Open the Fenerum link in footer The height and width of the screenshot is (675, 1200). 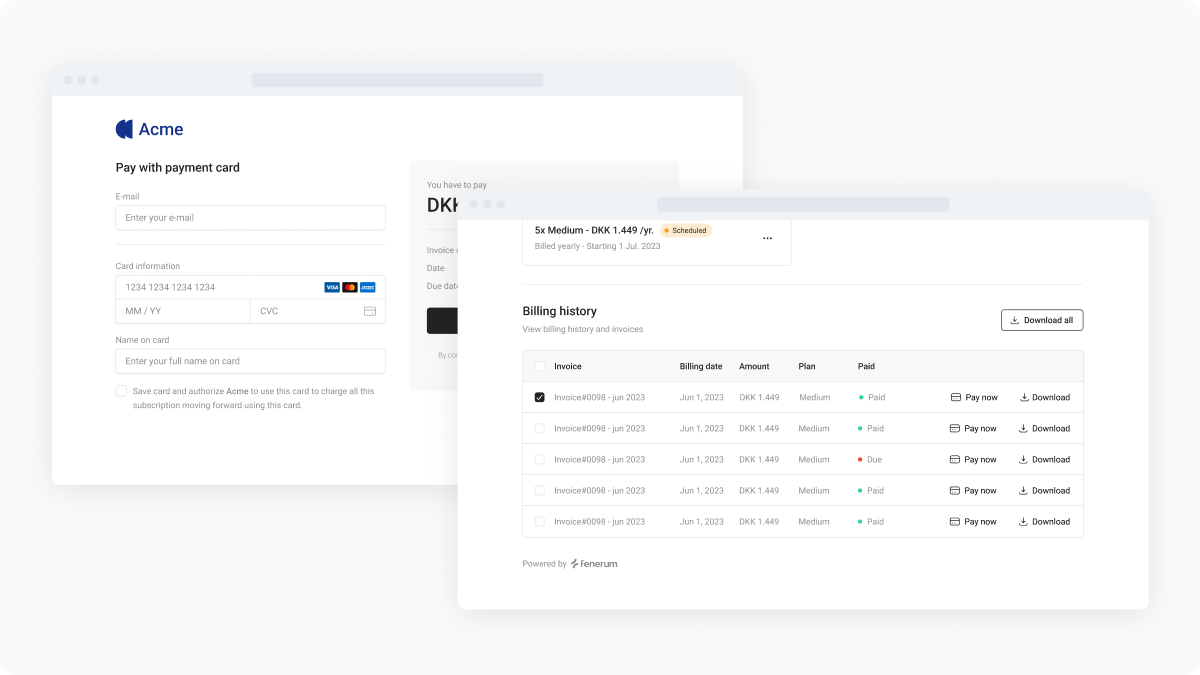pyautogui.click(x=594, y=564)
